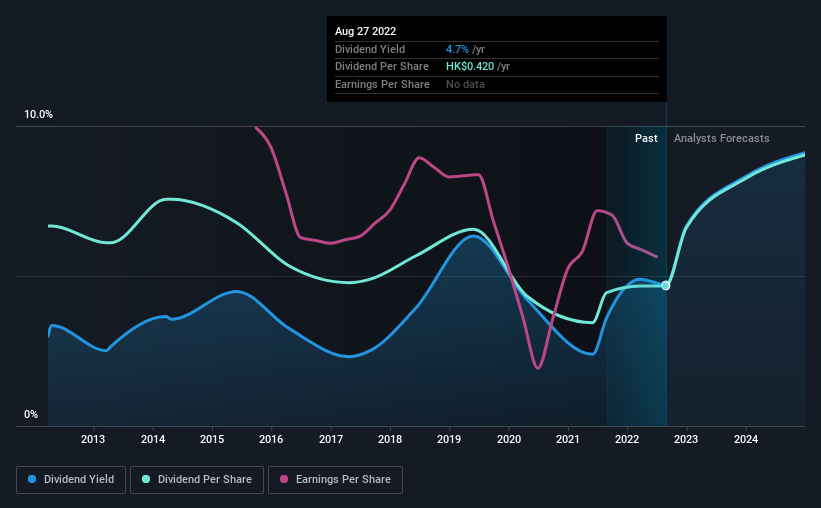Viewport: 821px width, 508px height.
Task: Click the 2018 x-axis label
Action: coord(390,439)
